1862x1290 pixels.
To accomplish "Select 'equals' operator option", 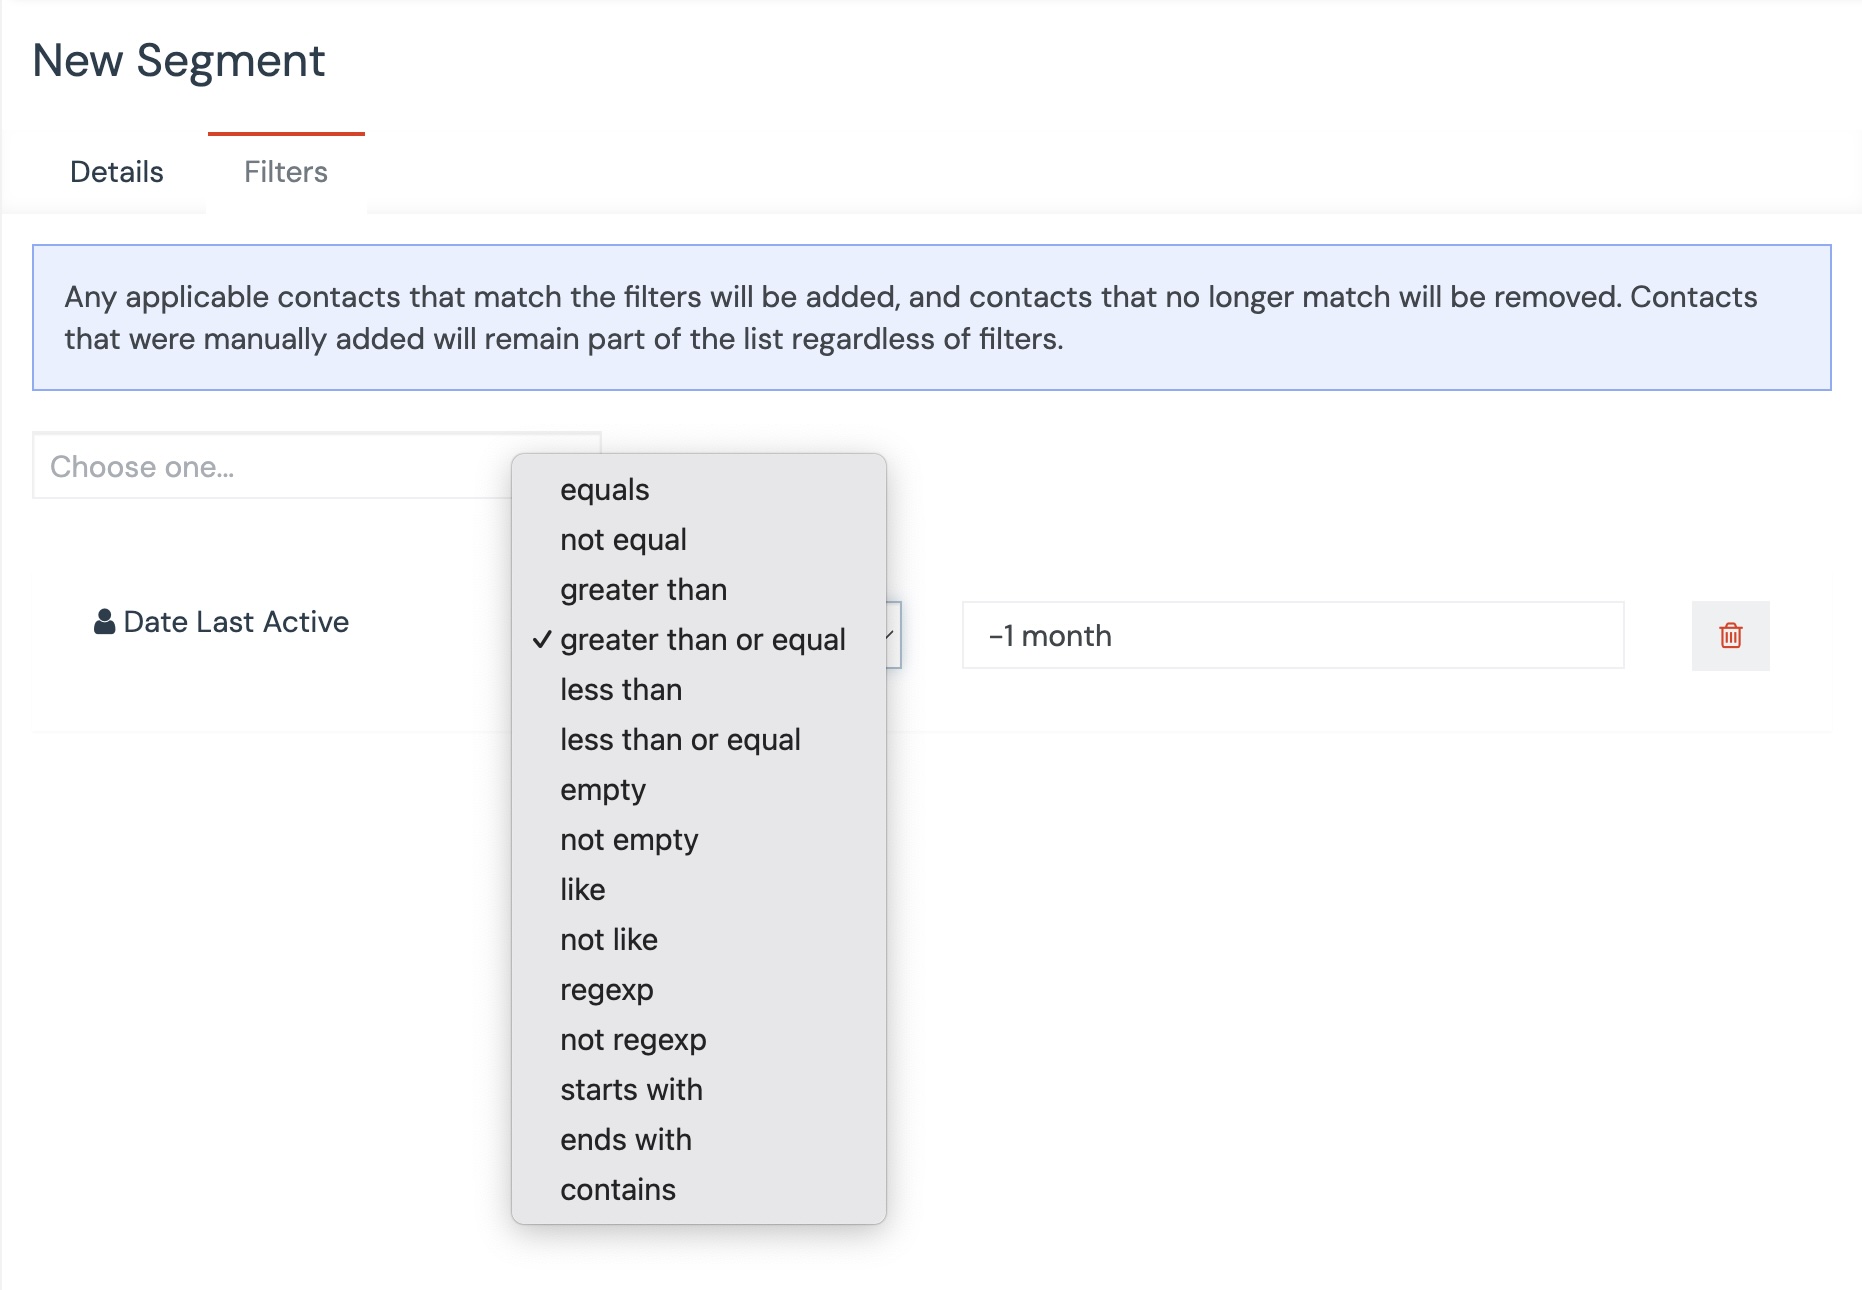I will (604, 490).
